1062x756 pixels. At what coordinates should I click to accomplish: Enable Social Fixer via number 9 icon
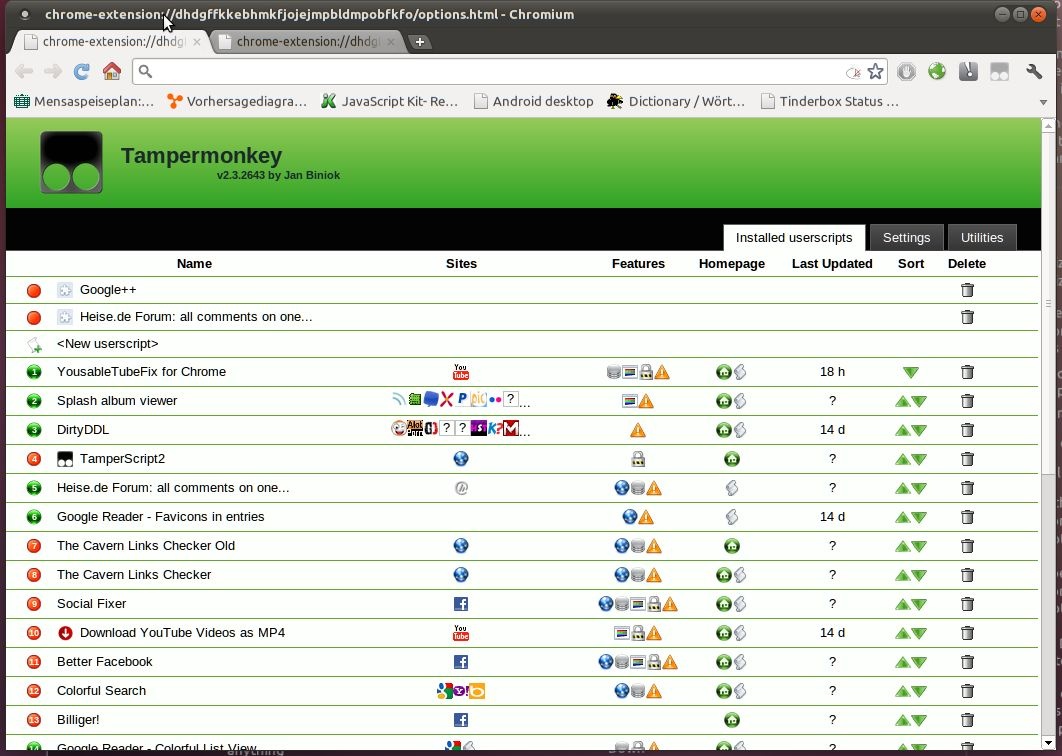tap(34, 604)
